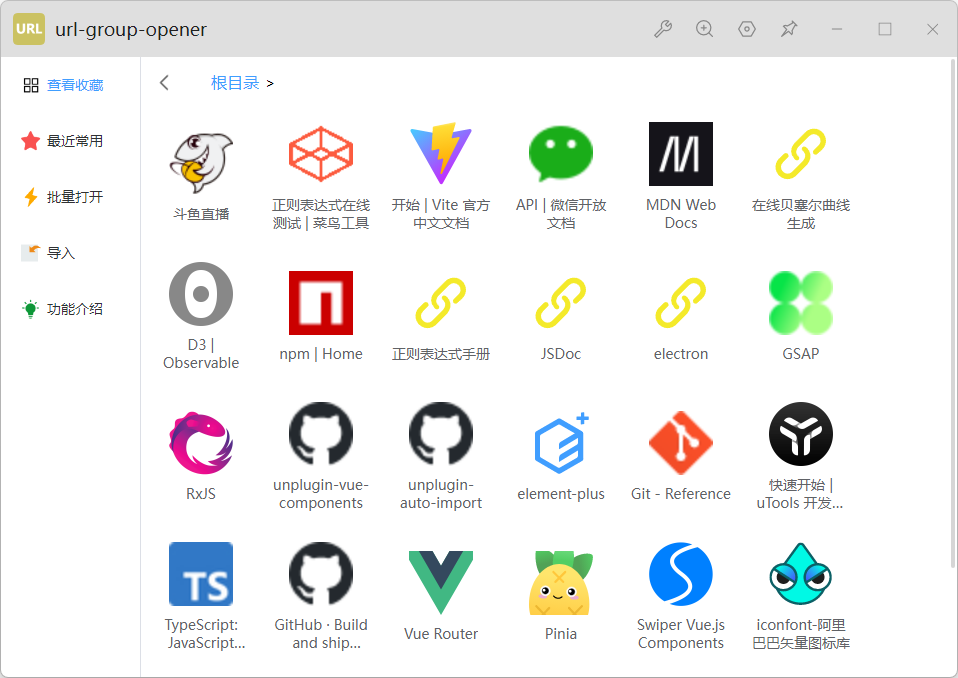
Task: Open the electron bookmark icon
Action: pos(681,303)
